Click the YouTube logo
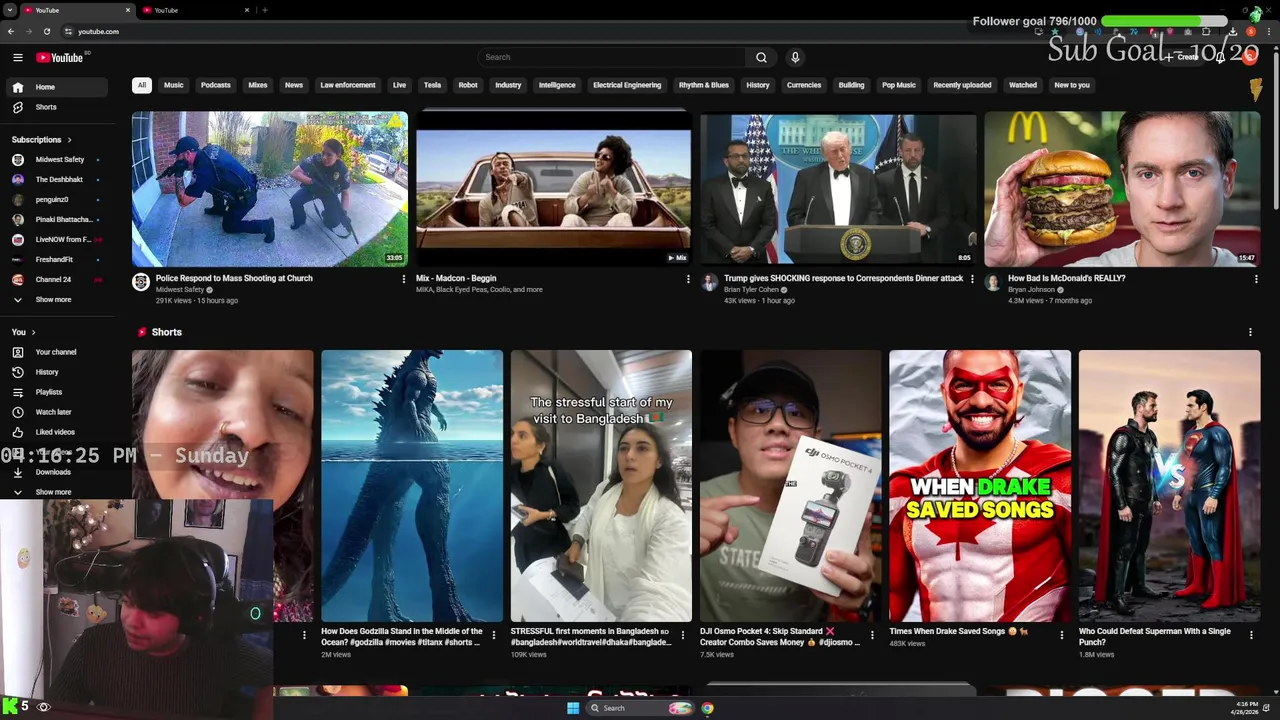 (x=60, y=58)
